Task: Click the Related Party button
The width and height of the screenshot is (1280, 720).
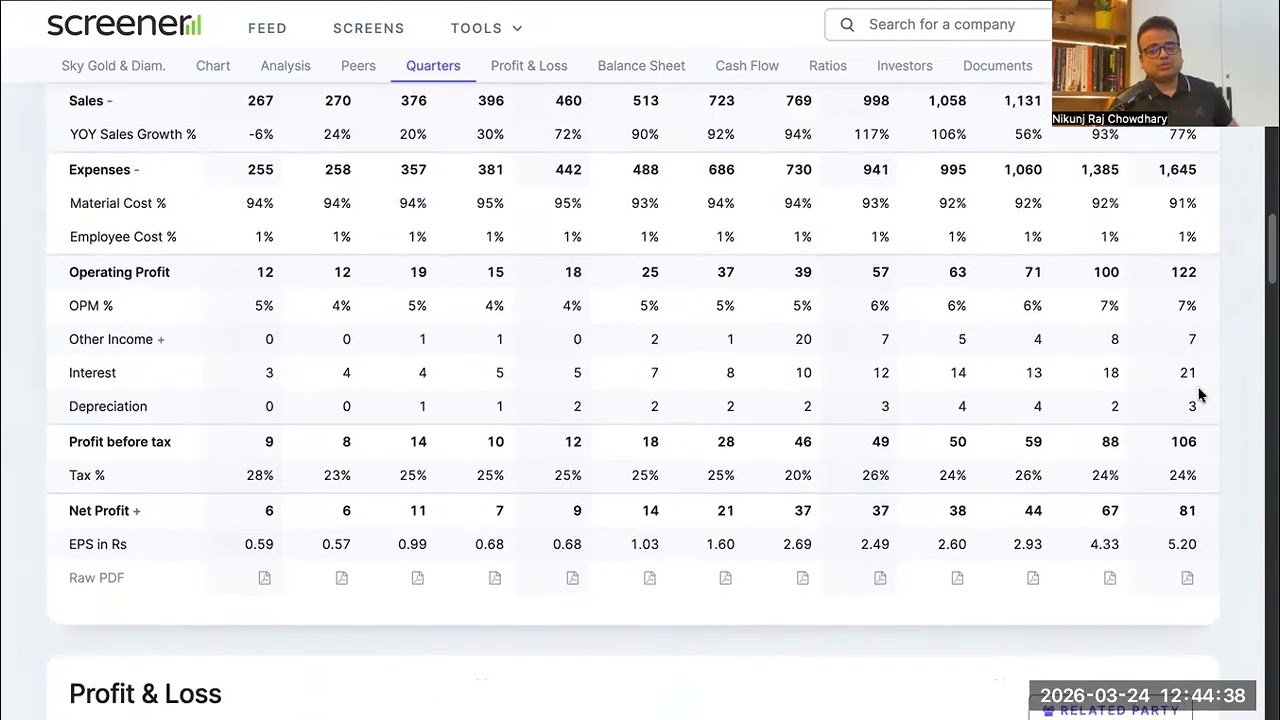Action: [1110, 710]
